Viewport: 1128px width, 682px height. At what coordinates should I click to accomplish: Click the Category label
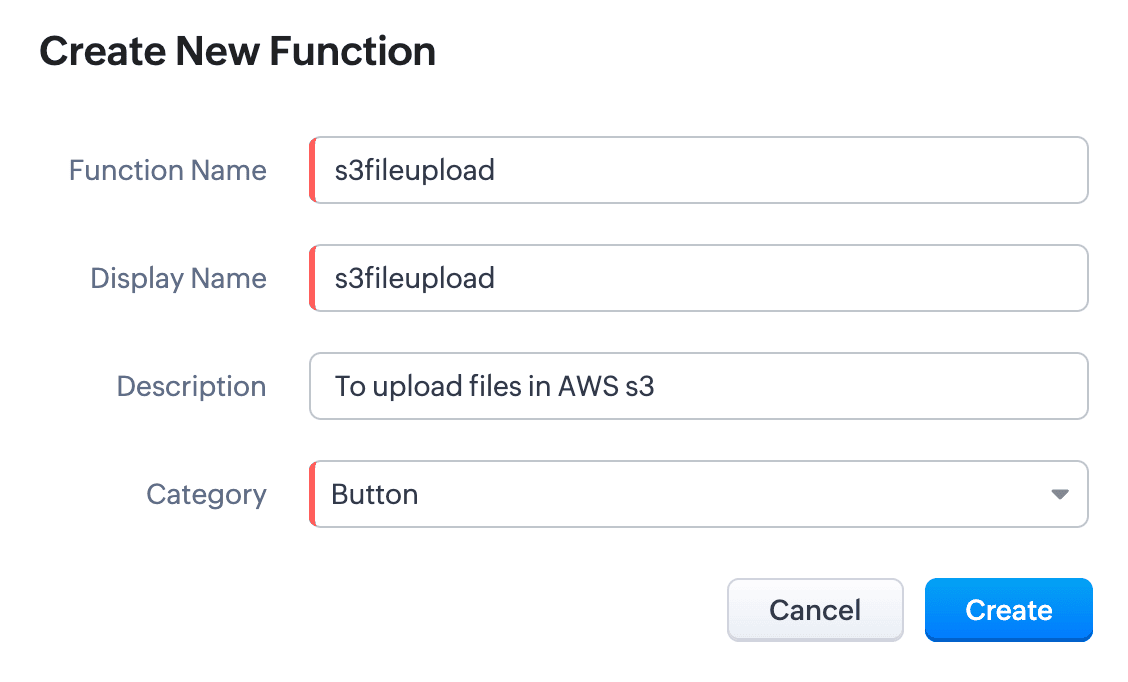tap(206, 494)
